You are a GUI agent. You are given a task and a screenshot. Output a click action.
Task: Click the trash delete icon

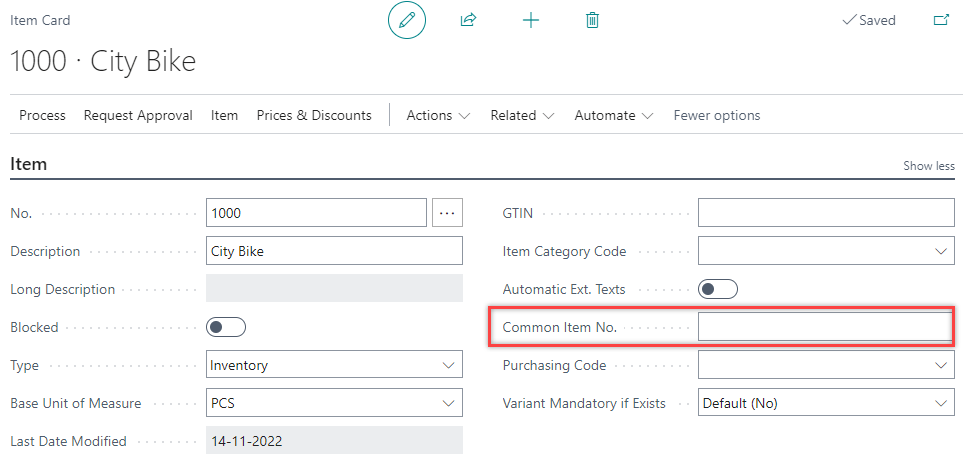click(592, 20)
